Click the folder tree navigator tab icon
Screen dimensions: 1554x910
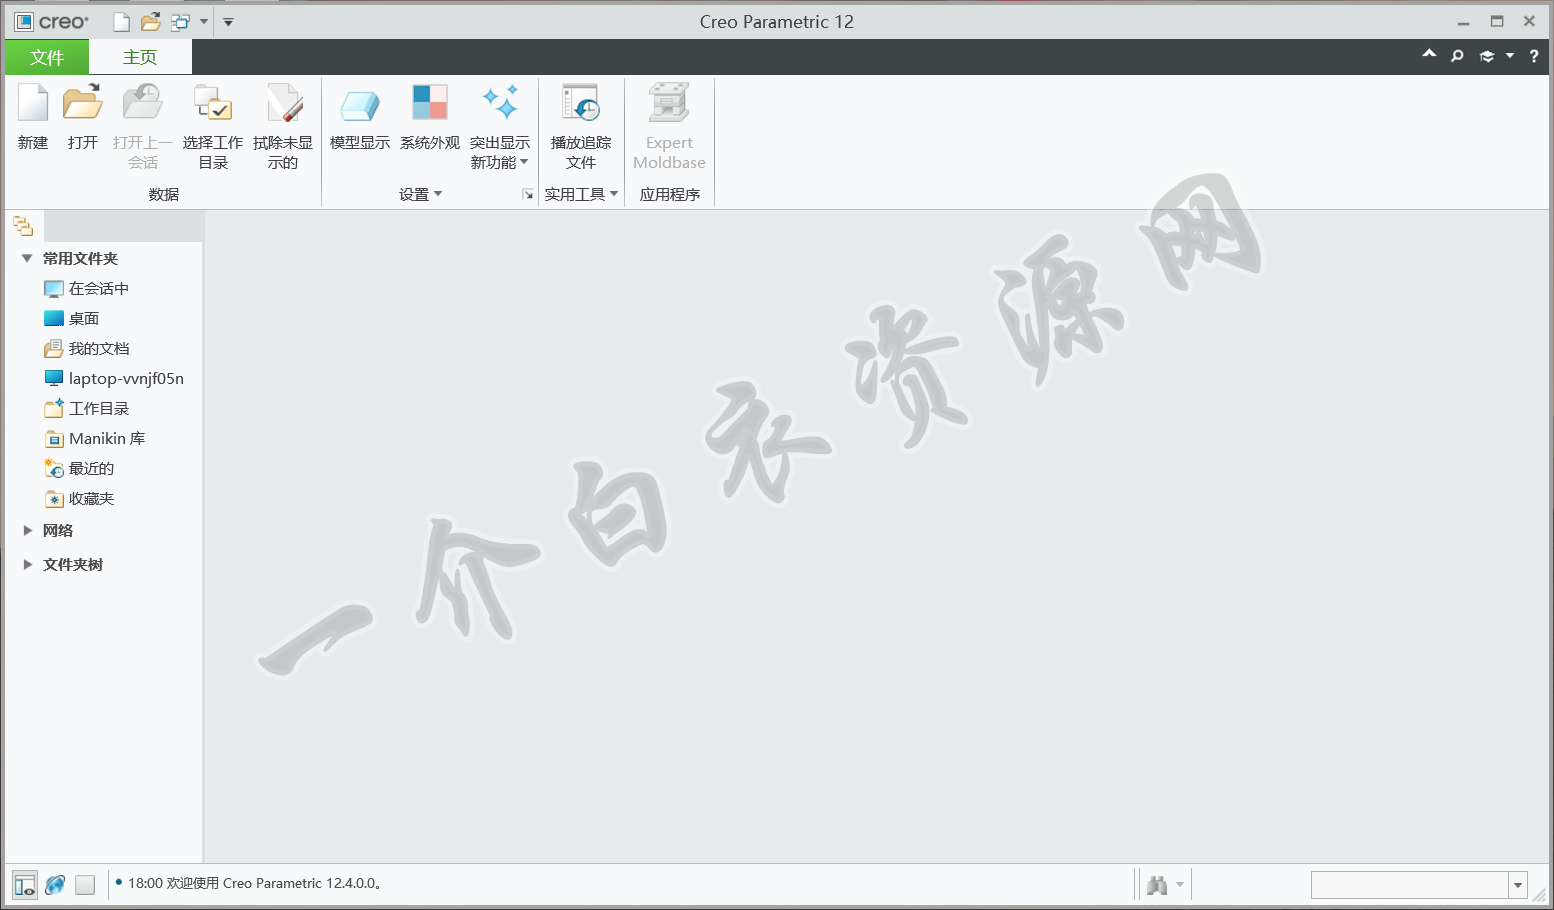23,226
